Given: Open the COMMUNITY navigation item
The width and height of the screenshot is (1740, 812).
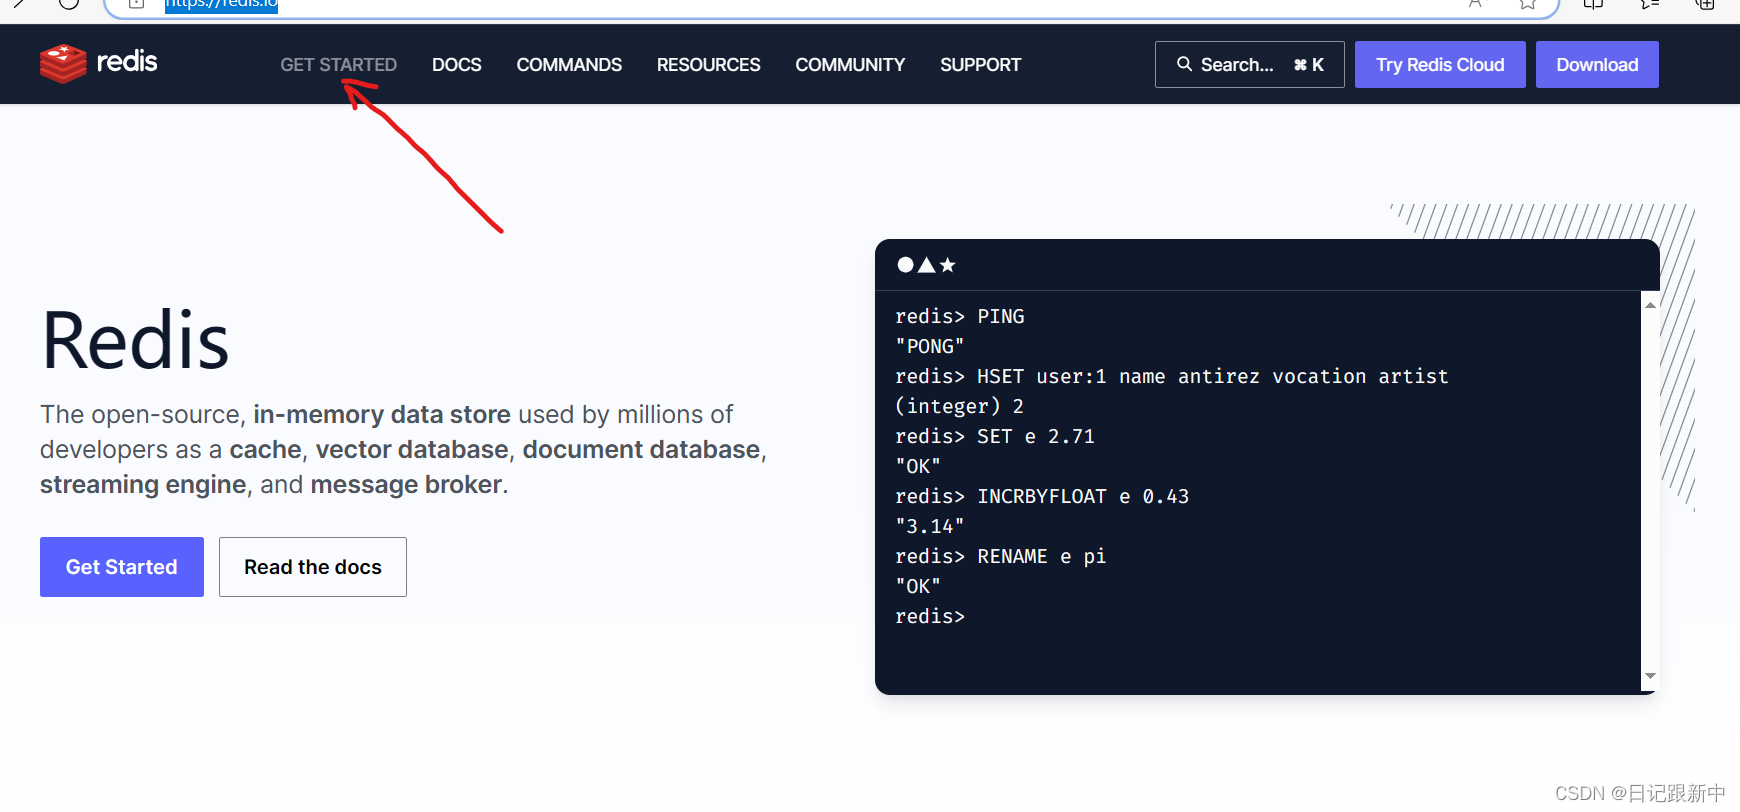Looking at the screenshot, I should [850, 65].
